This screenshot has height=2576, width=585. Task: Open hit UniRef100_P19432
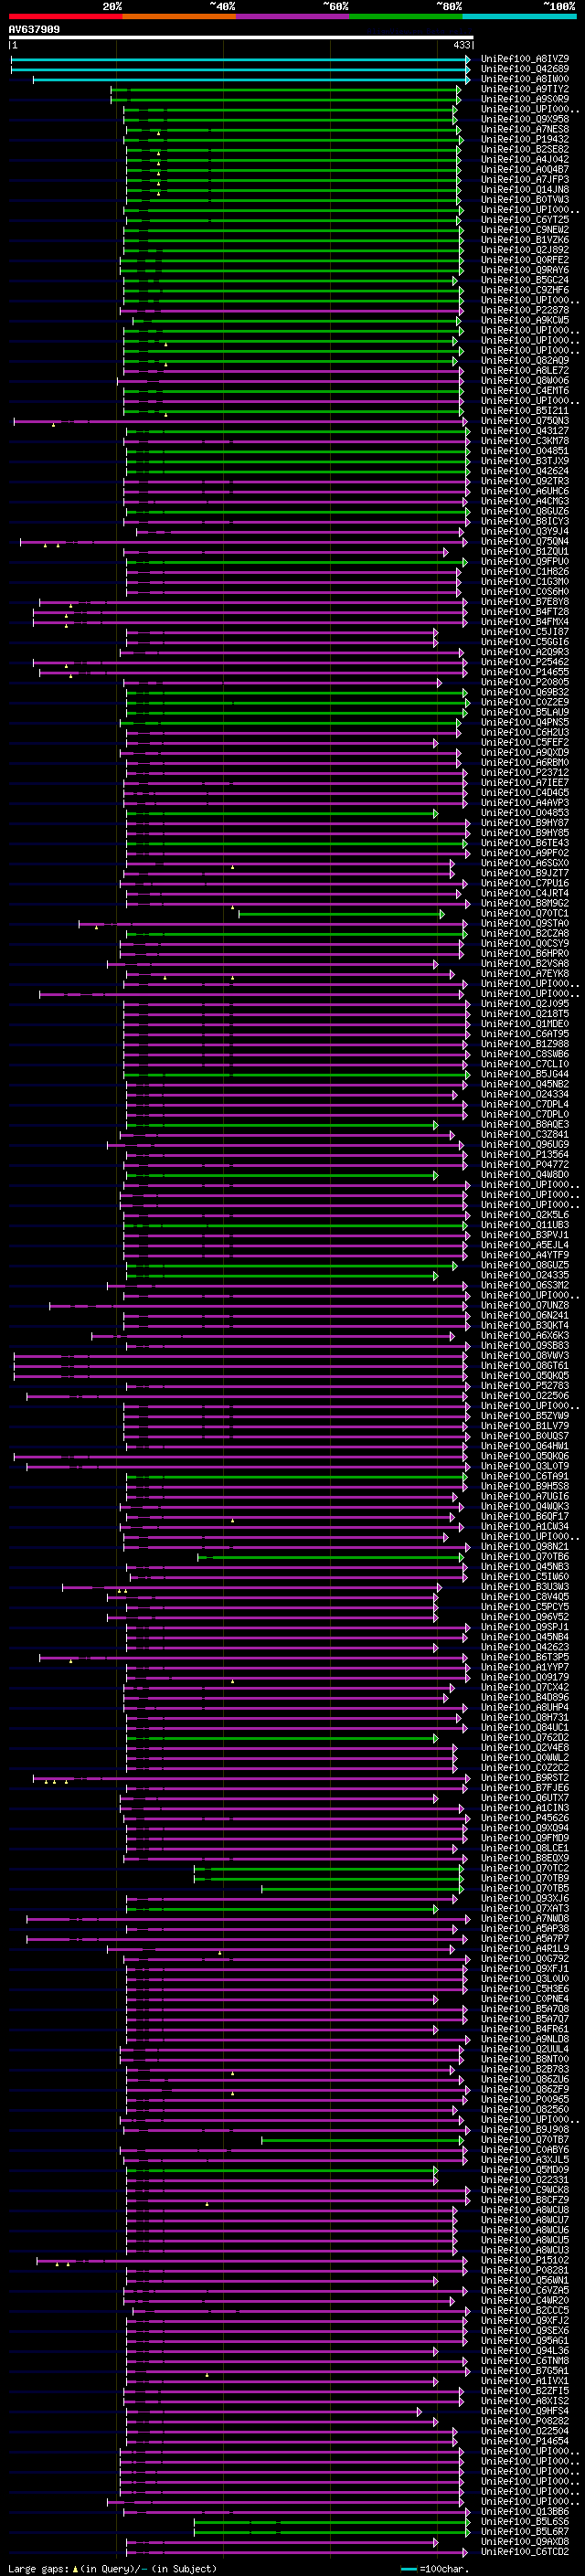525,139
